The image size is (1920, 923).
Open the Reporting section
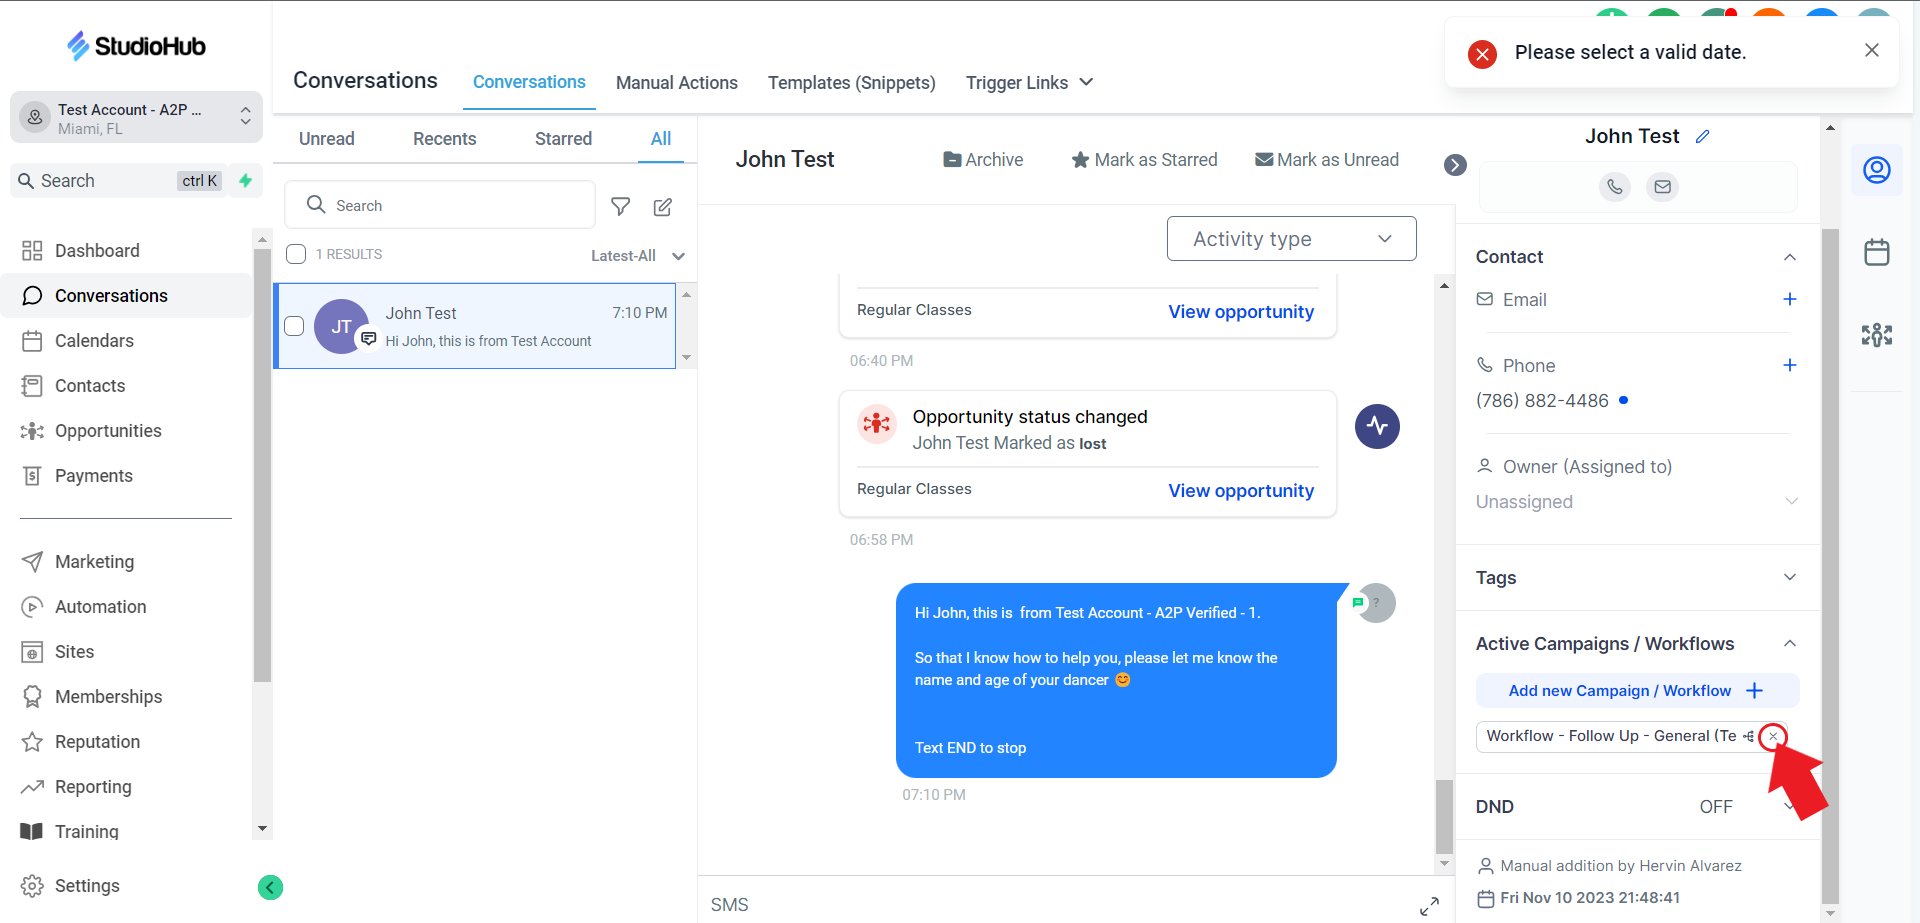pos(93,787)
